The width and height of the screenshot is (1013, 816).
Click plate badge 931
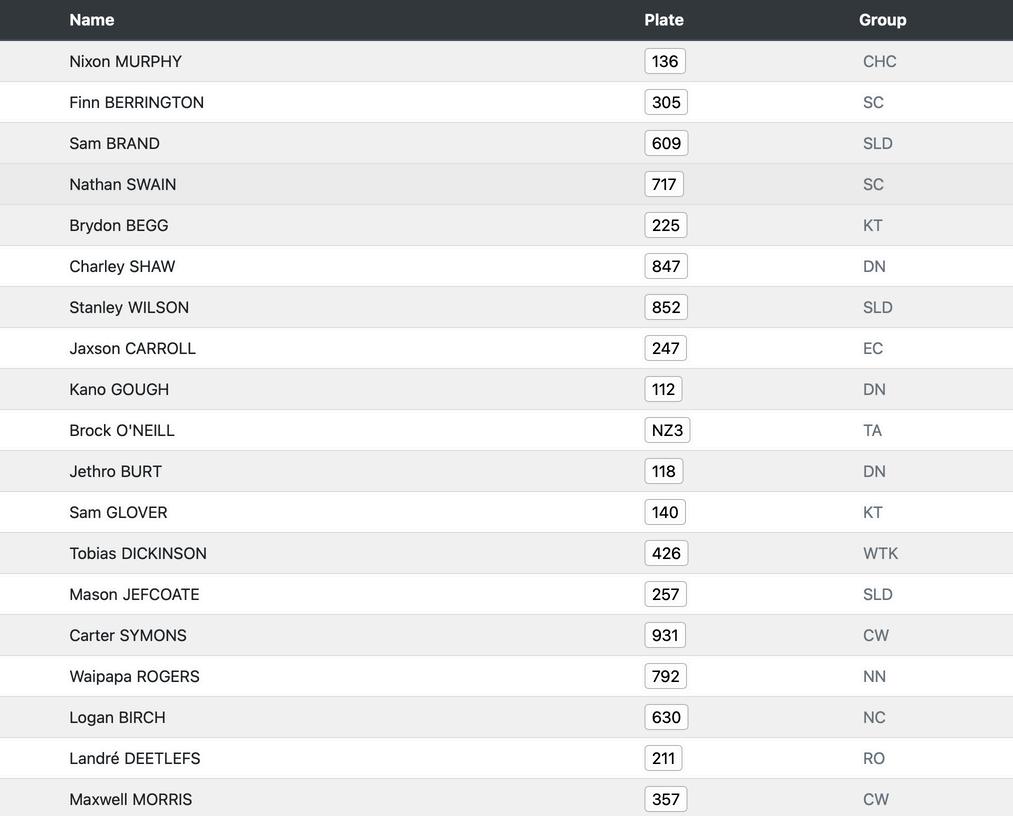(665, 635)
